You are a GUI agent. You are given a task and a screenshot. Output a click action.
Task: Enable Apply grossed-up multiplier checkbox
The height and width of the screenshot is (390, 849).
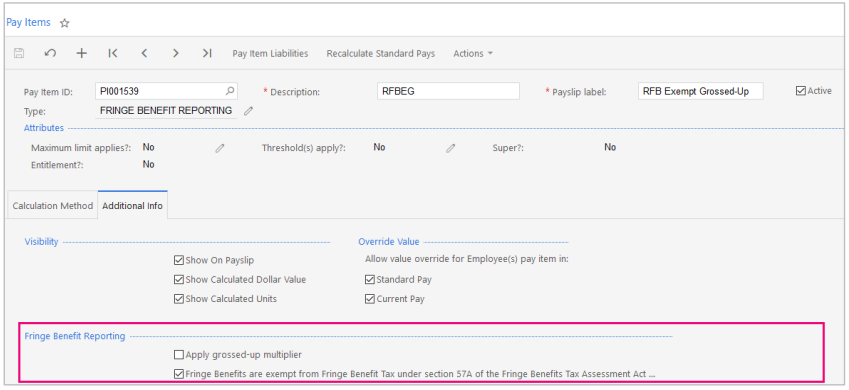point(179,355)
